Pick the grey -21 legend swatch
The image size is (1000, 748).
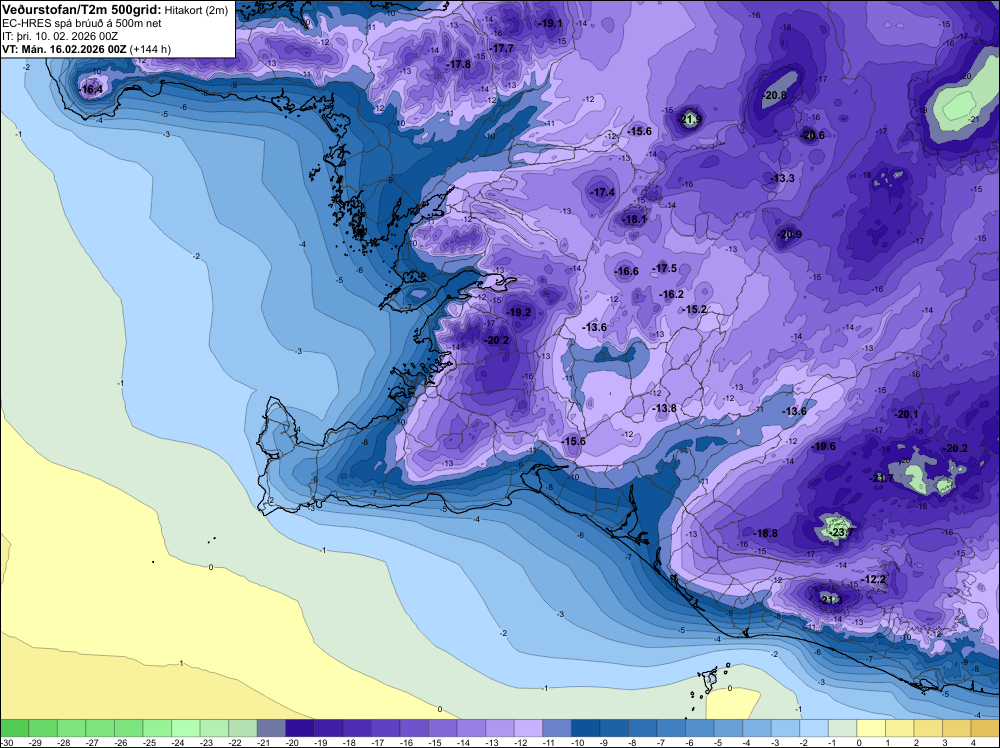pos(271,728)
